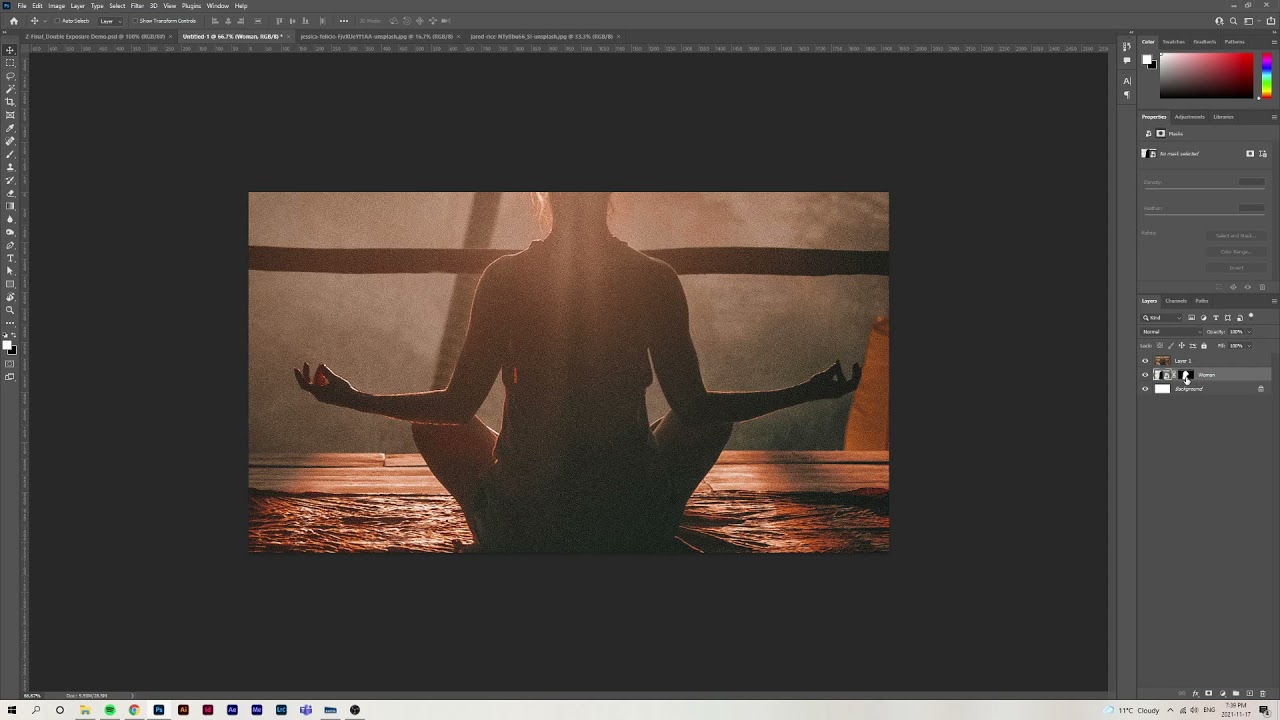Select the Blur tool
1280x720 pixels.
(10, 219)
